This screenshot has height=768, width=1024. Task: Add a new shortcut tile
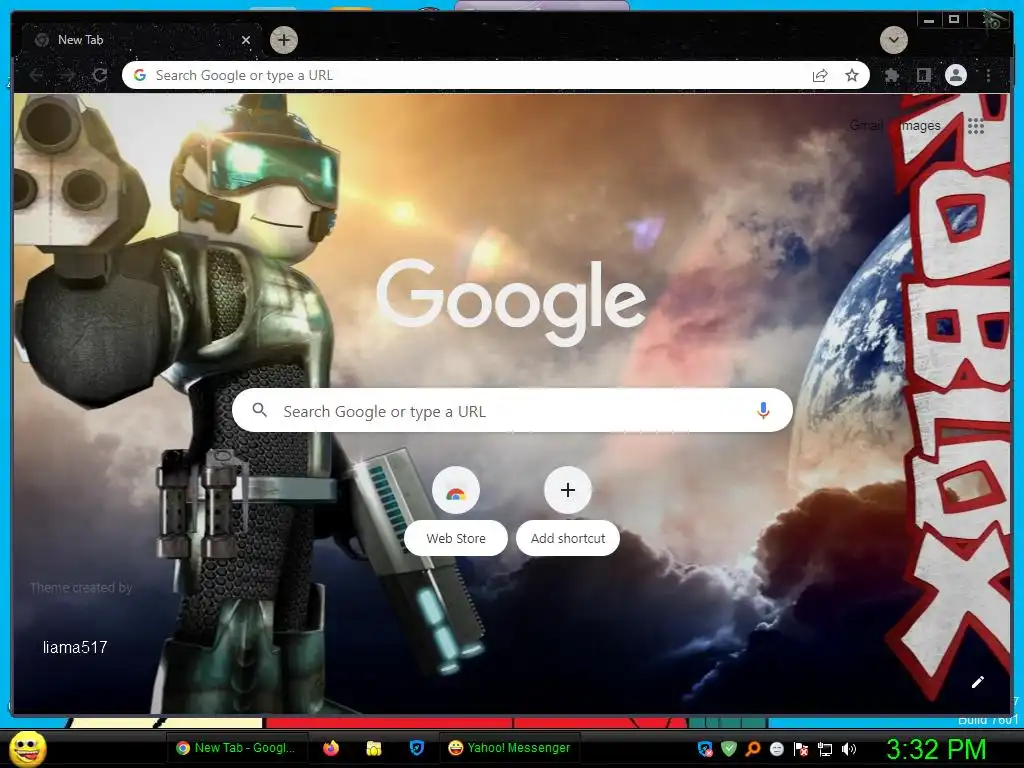(568, 511)
